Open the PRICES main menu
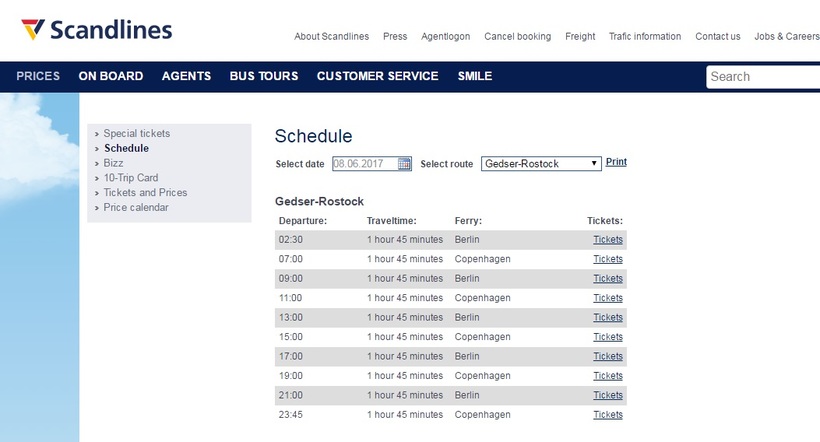The image size is (820, 442). click(x=38, y=76)
